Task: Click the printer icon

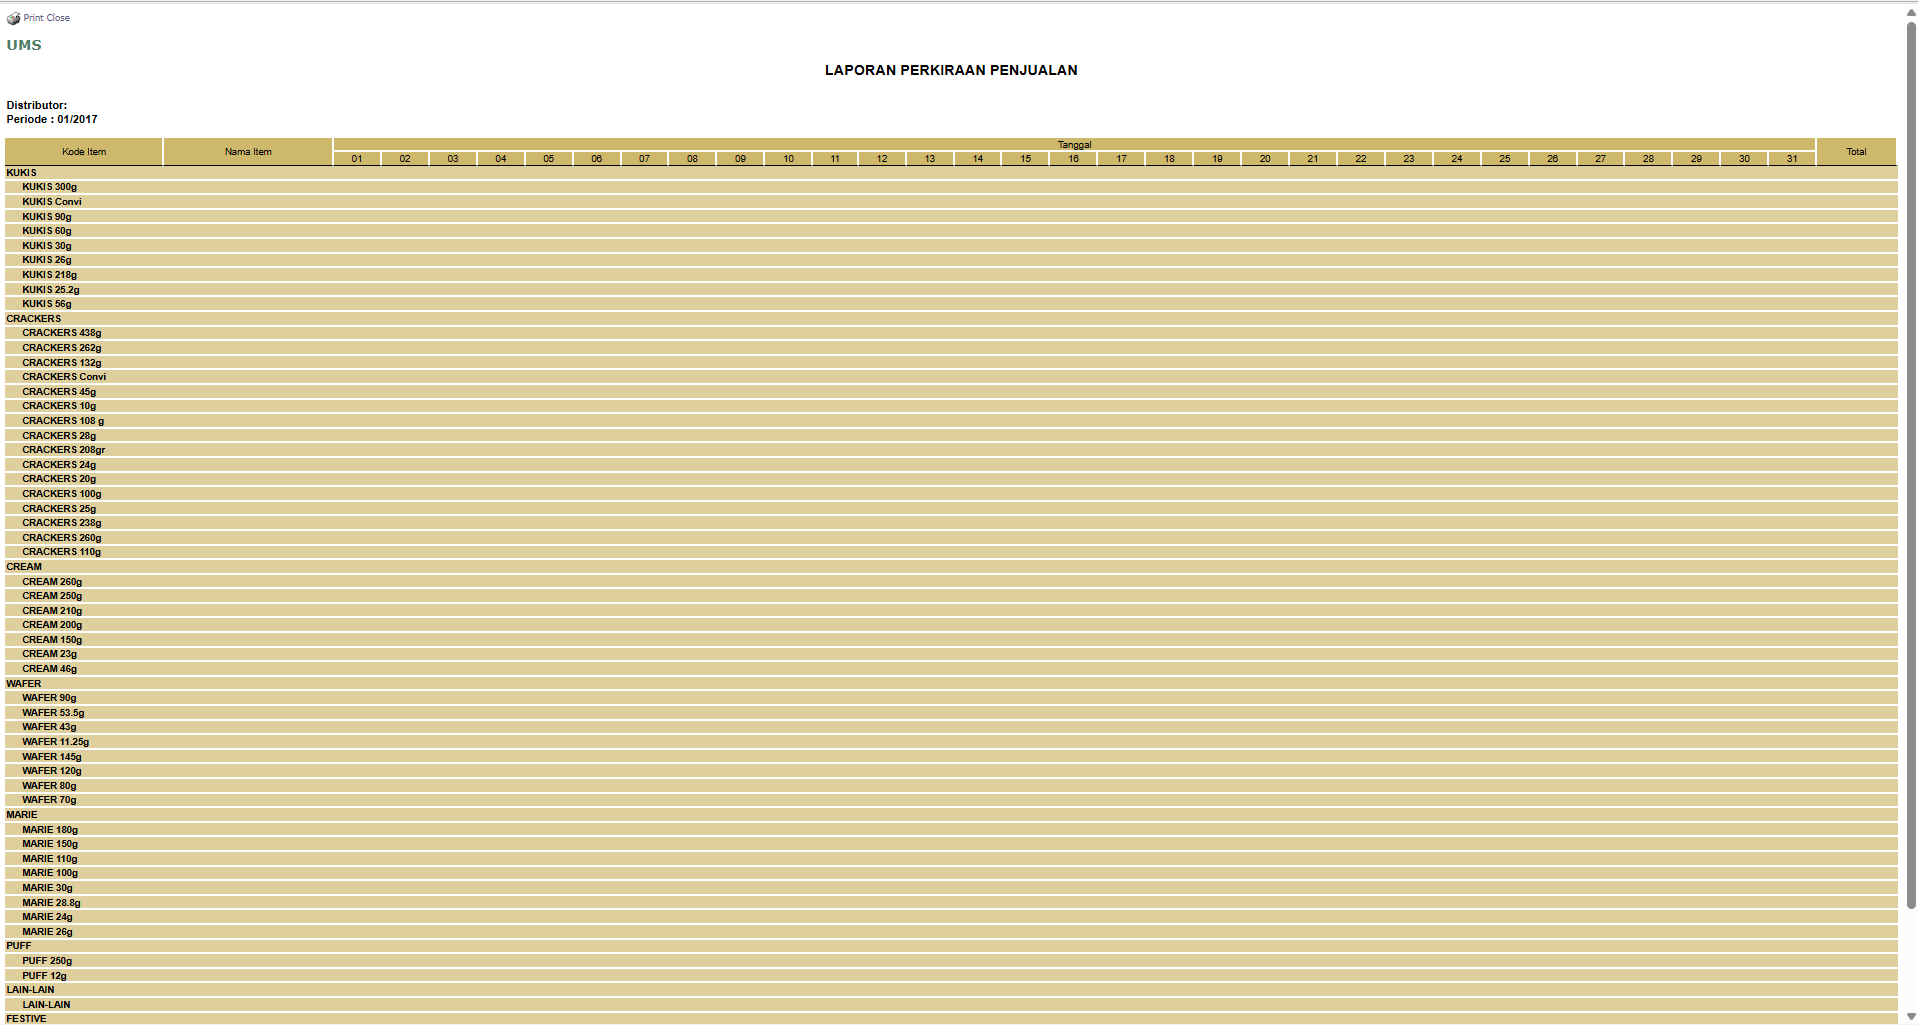Action: 13,18
